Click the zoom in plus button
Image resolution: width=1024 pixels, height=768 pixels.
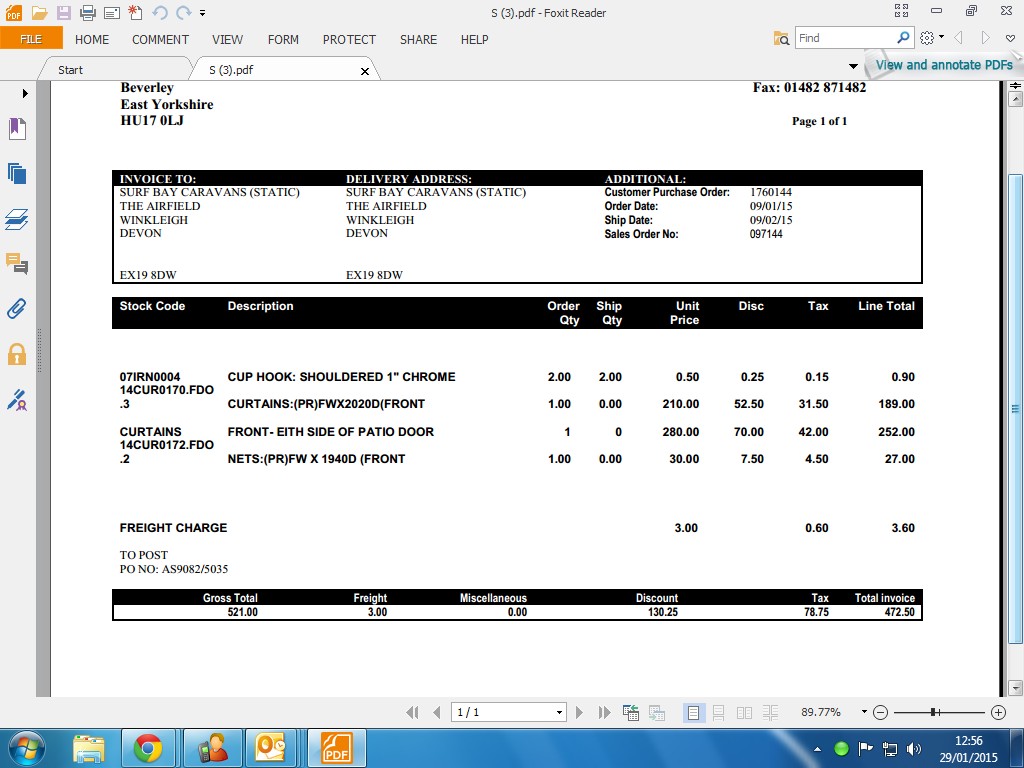point(998,712)
